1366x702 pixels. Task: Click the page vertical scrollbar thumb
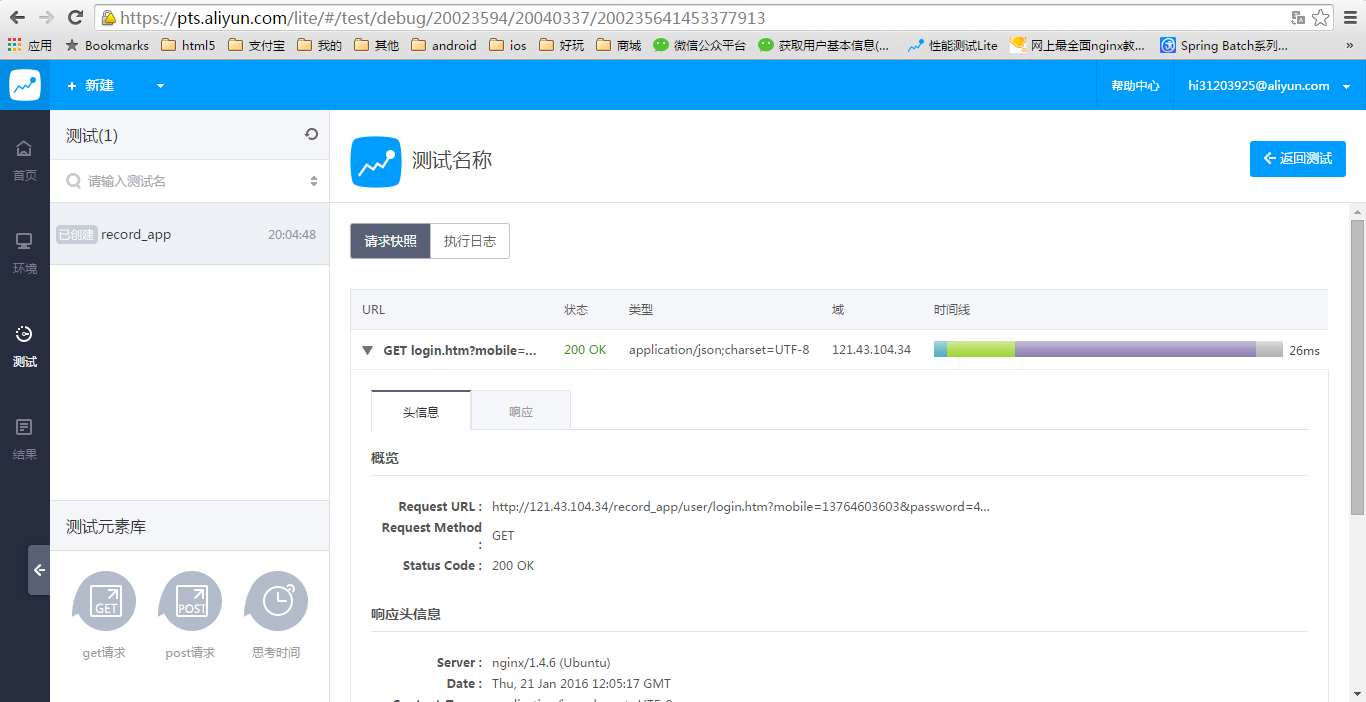pos(1357,367)
